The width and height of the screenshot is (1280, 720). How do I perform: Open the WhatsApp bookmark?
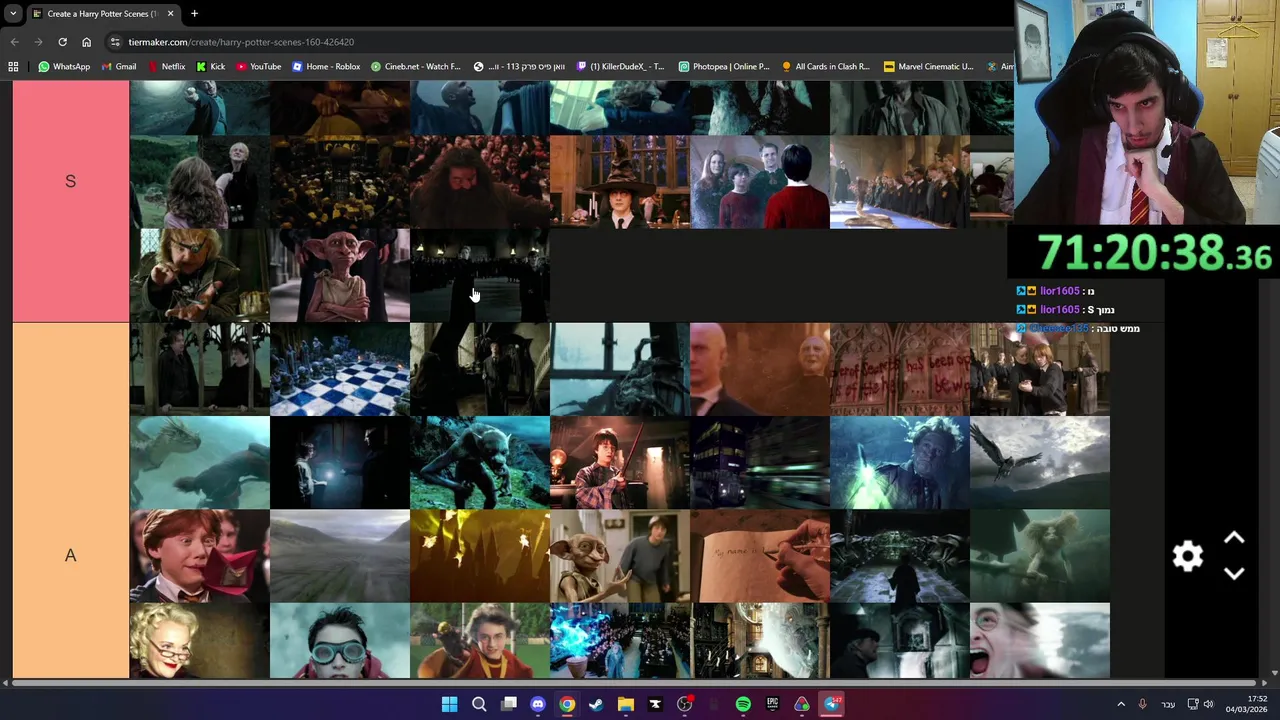[64, 66]
